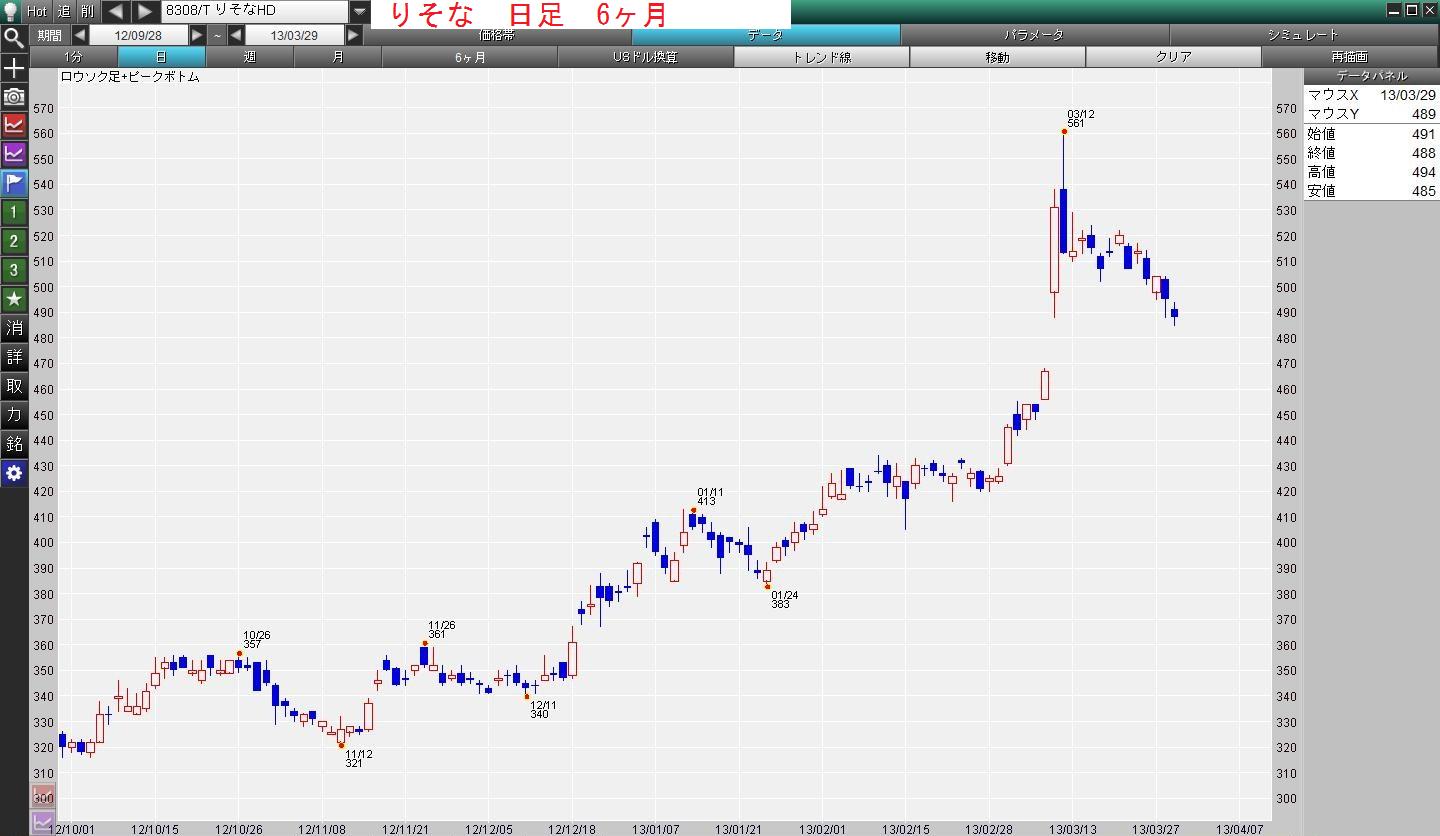Click the 削 (delete) button
The height and width of the screenshot is (836, 1440).
click(x=88, y=11)
